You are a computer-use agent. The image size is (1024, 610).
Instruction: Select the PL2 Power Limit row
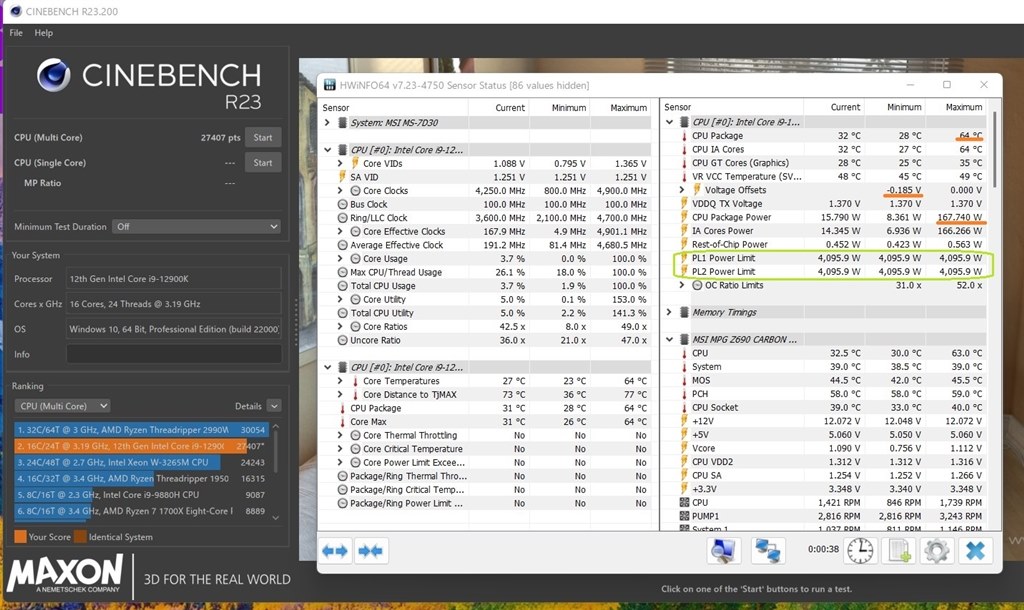[824, 272]
